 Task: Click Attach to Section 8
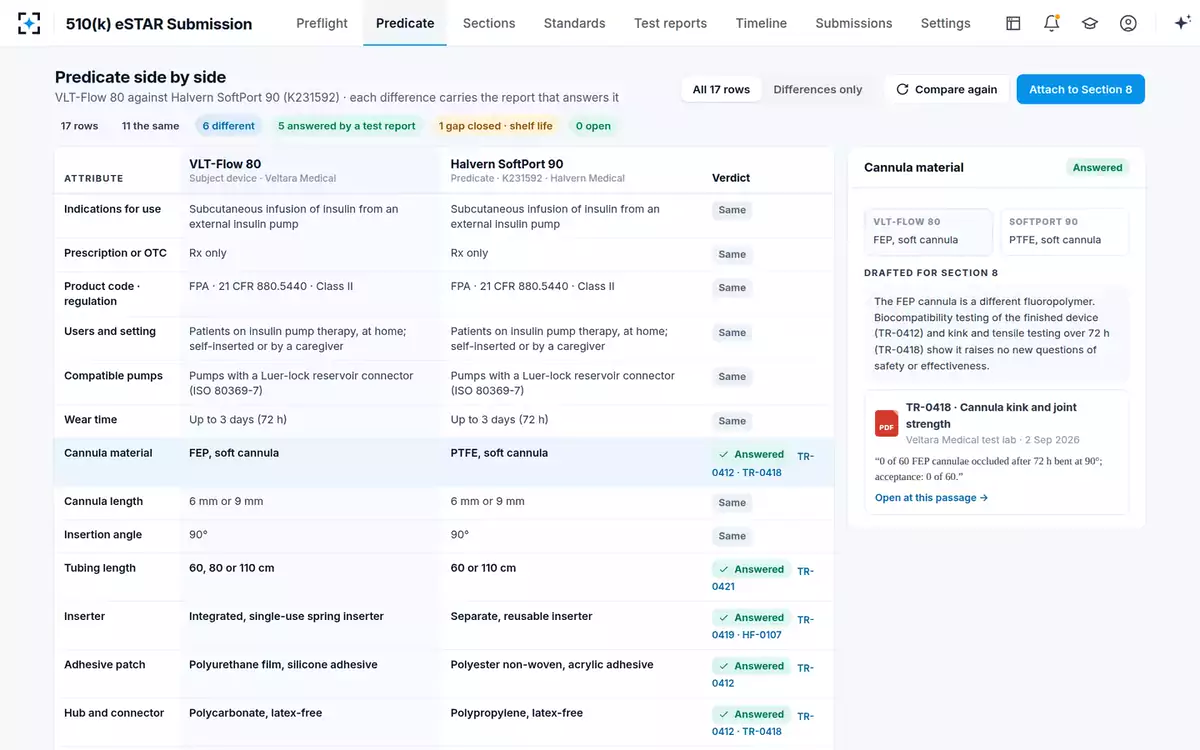click(1081, 89)
